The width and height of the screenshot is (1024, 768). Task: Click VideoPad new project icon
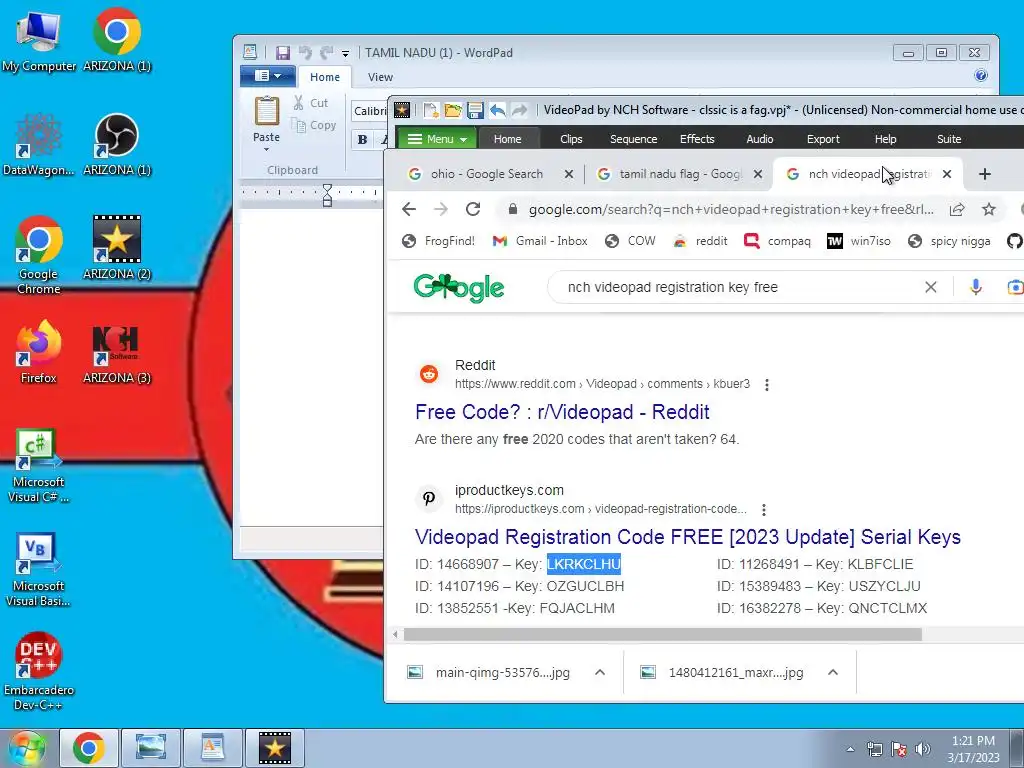pos(430,110)
